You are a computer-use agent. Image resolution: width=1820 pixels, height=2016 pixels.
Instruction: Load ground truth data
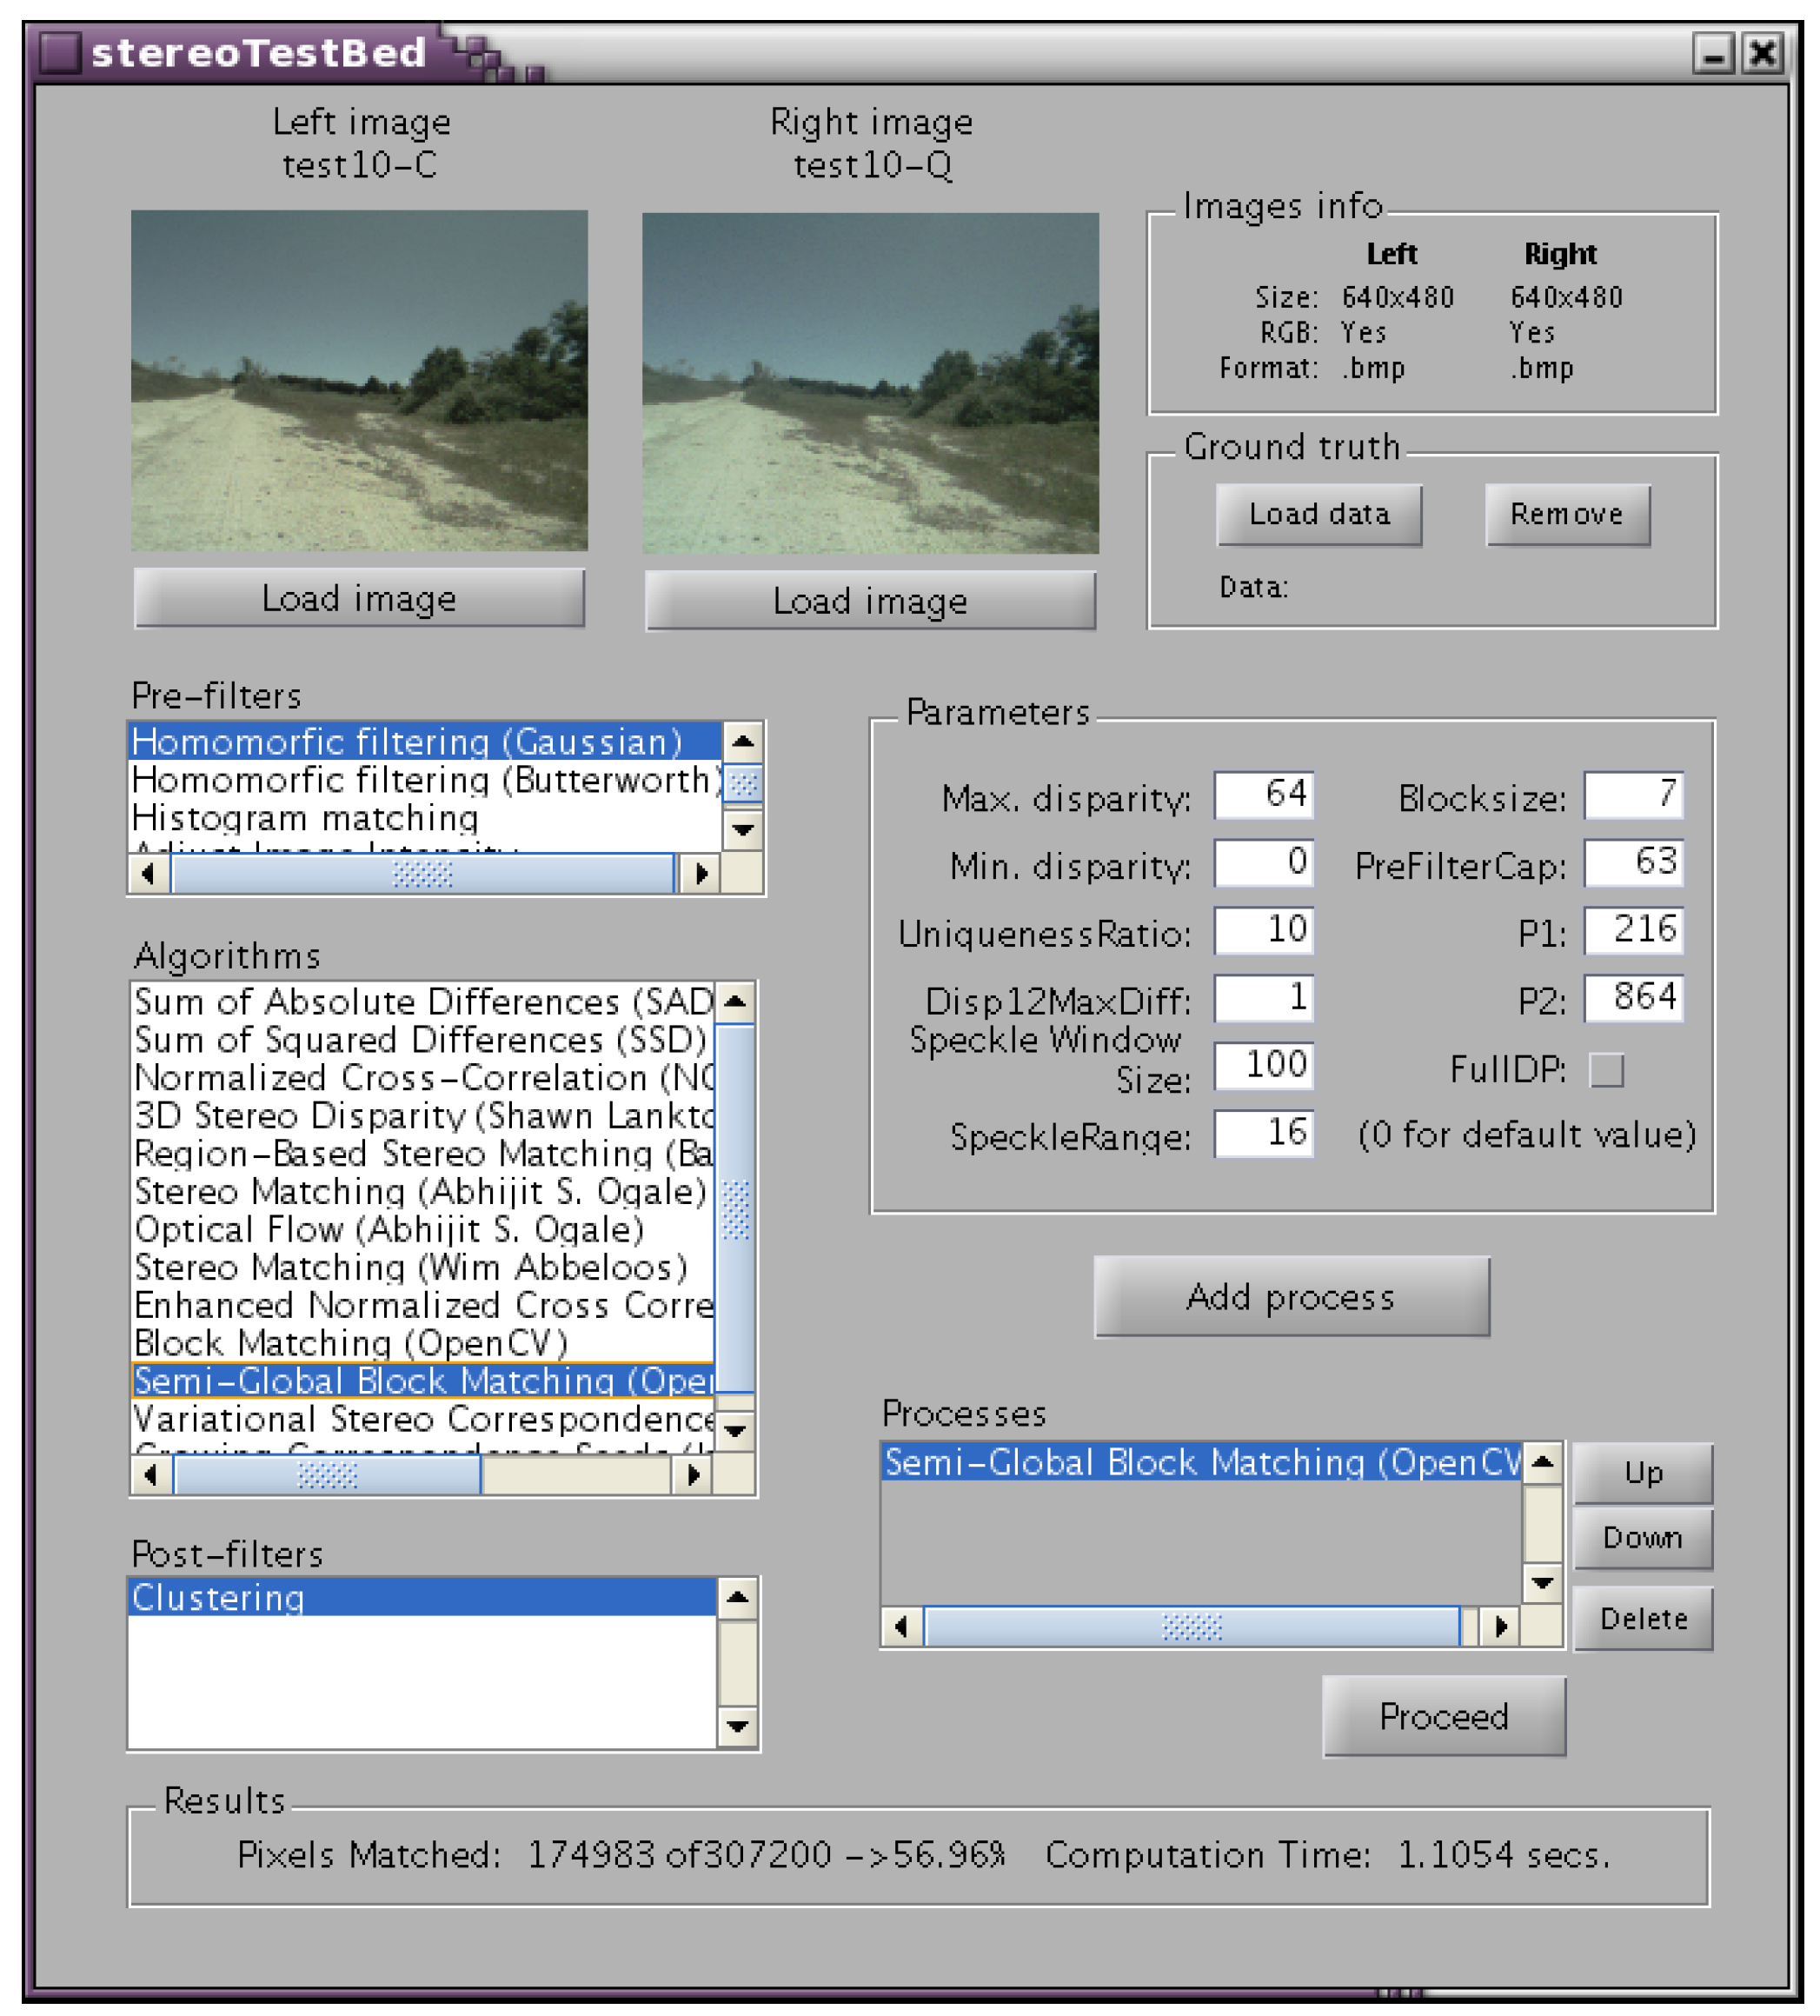pos(1318,514)
